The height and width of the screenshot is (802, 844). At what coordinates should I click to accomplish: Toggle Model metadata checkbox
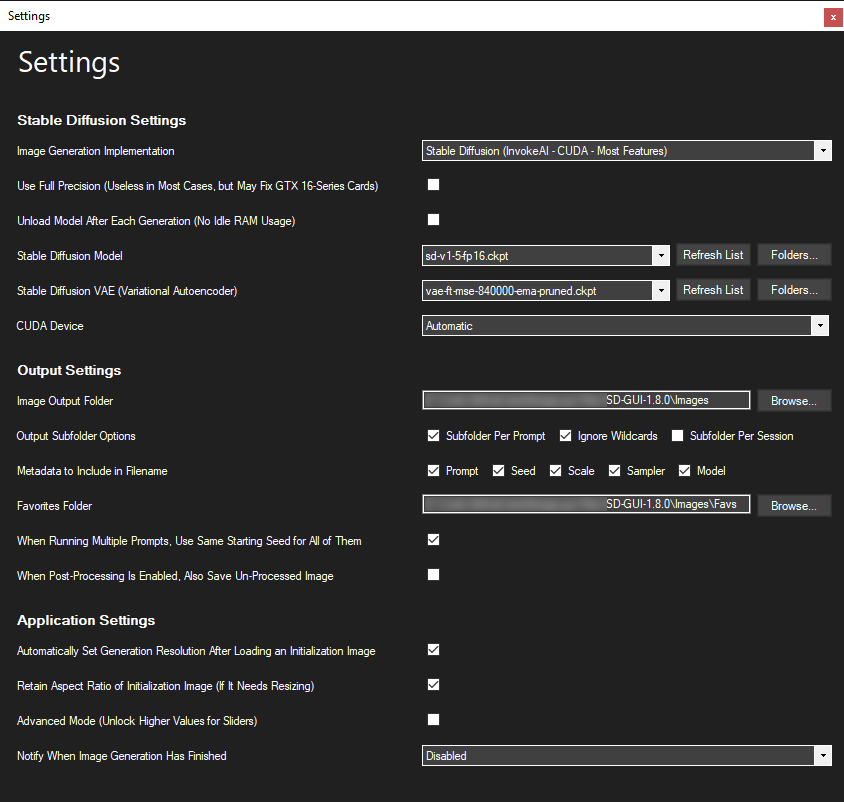pyautogui.click(x=684, y=470)
